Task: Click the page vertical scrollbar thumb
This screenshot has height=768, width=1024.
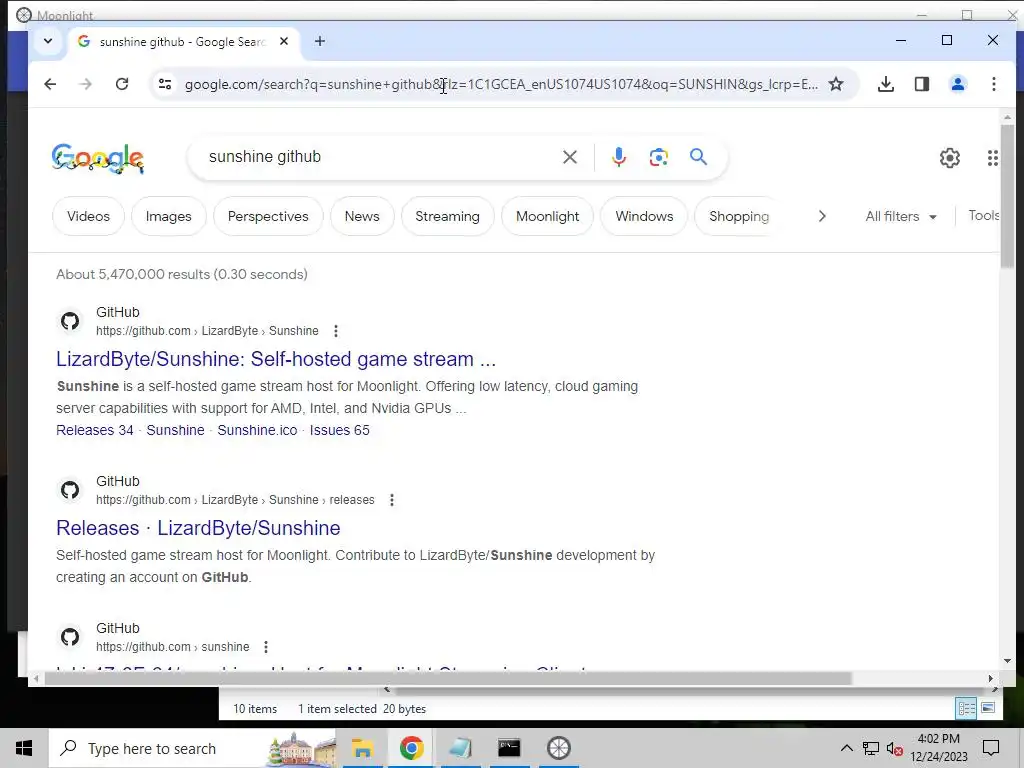Action: (x=1007, y=195)
